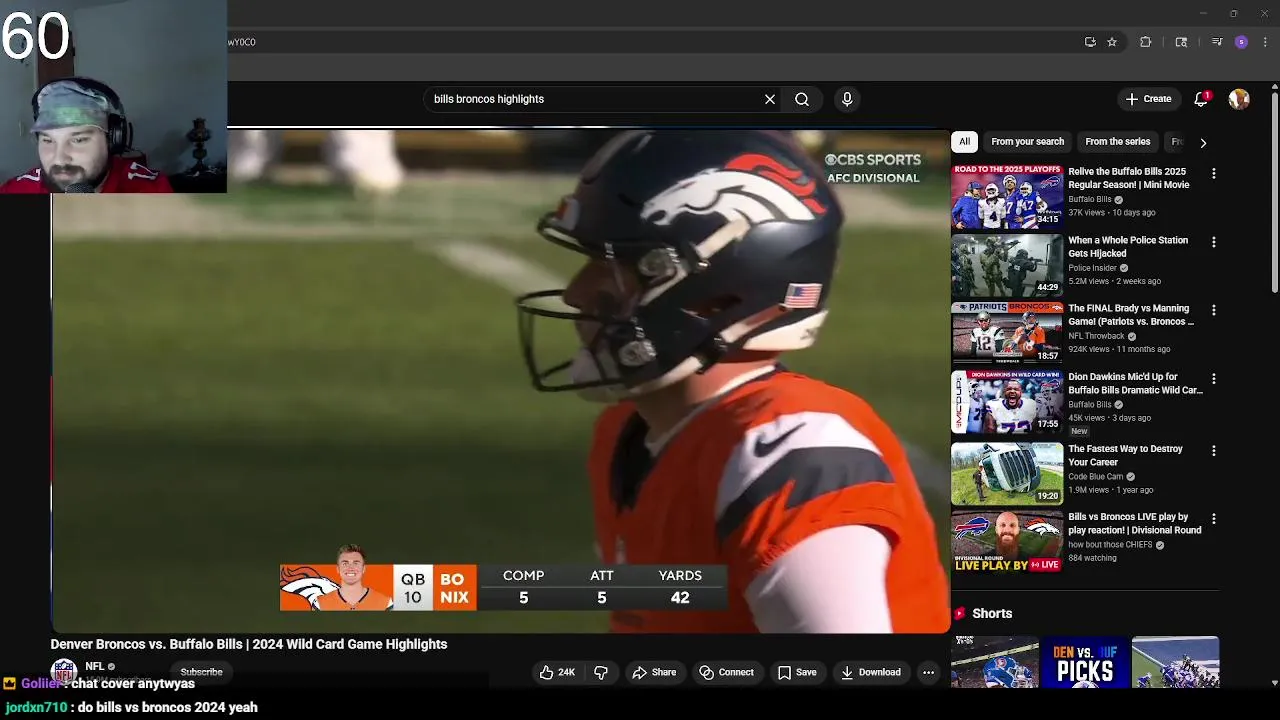Open the browser extensions puzzle icon
Screen dimensions: 1280x720
click(x=1146, y=42)
